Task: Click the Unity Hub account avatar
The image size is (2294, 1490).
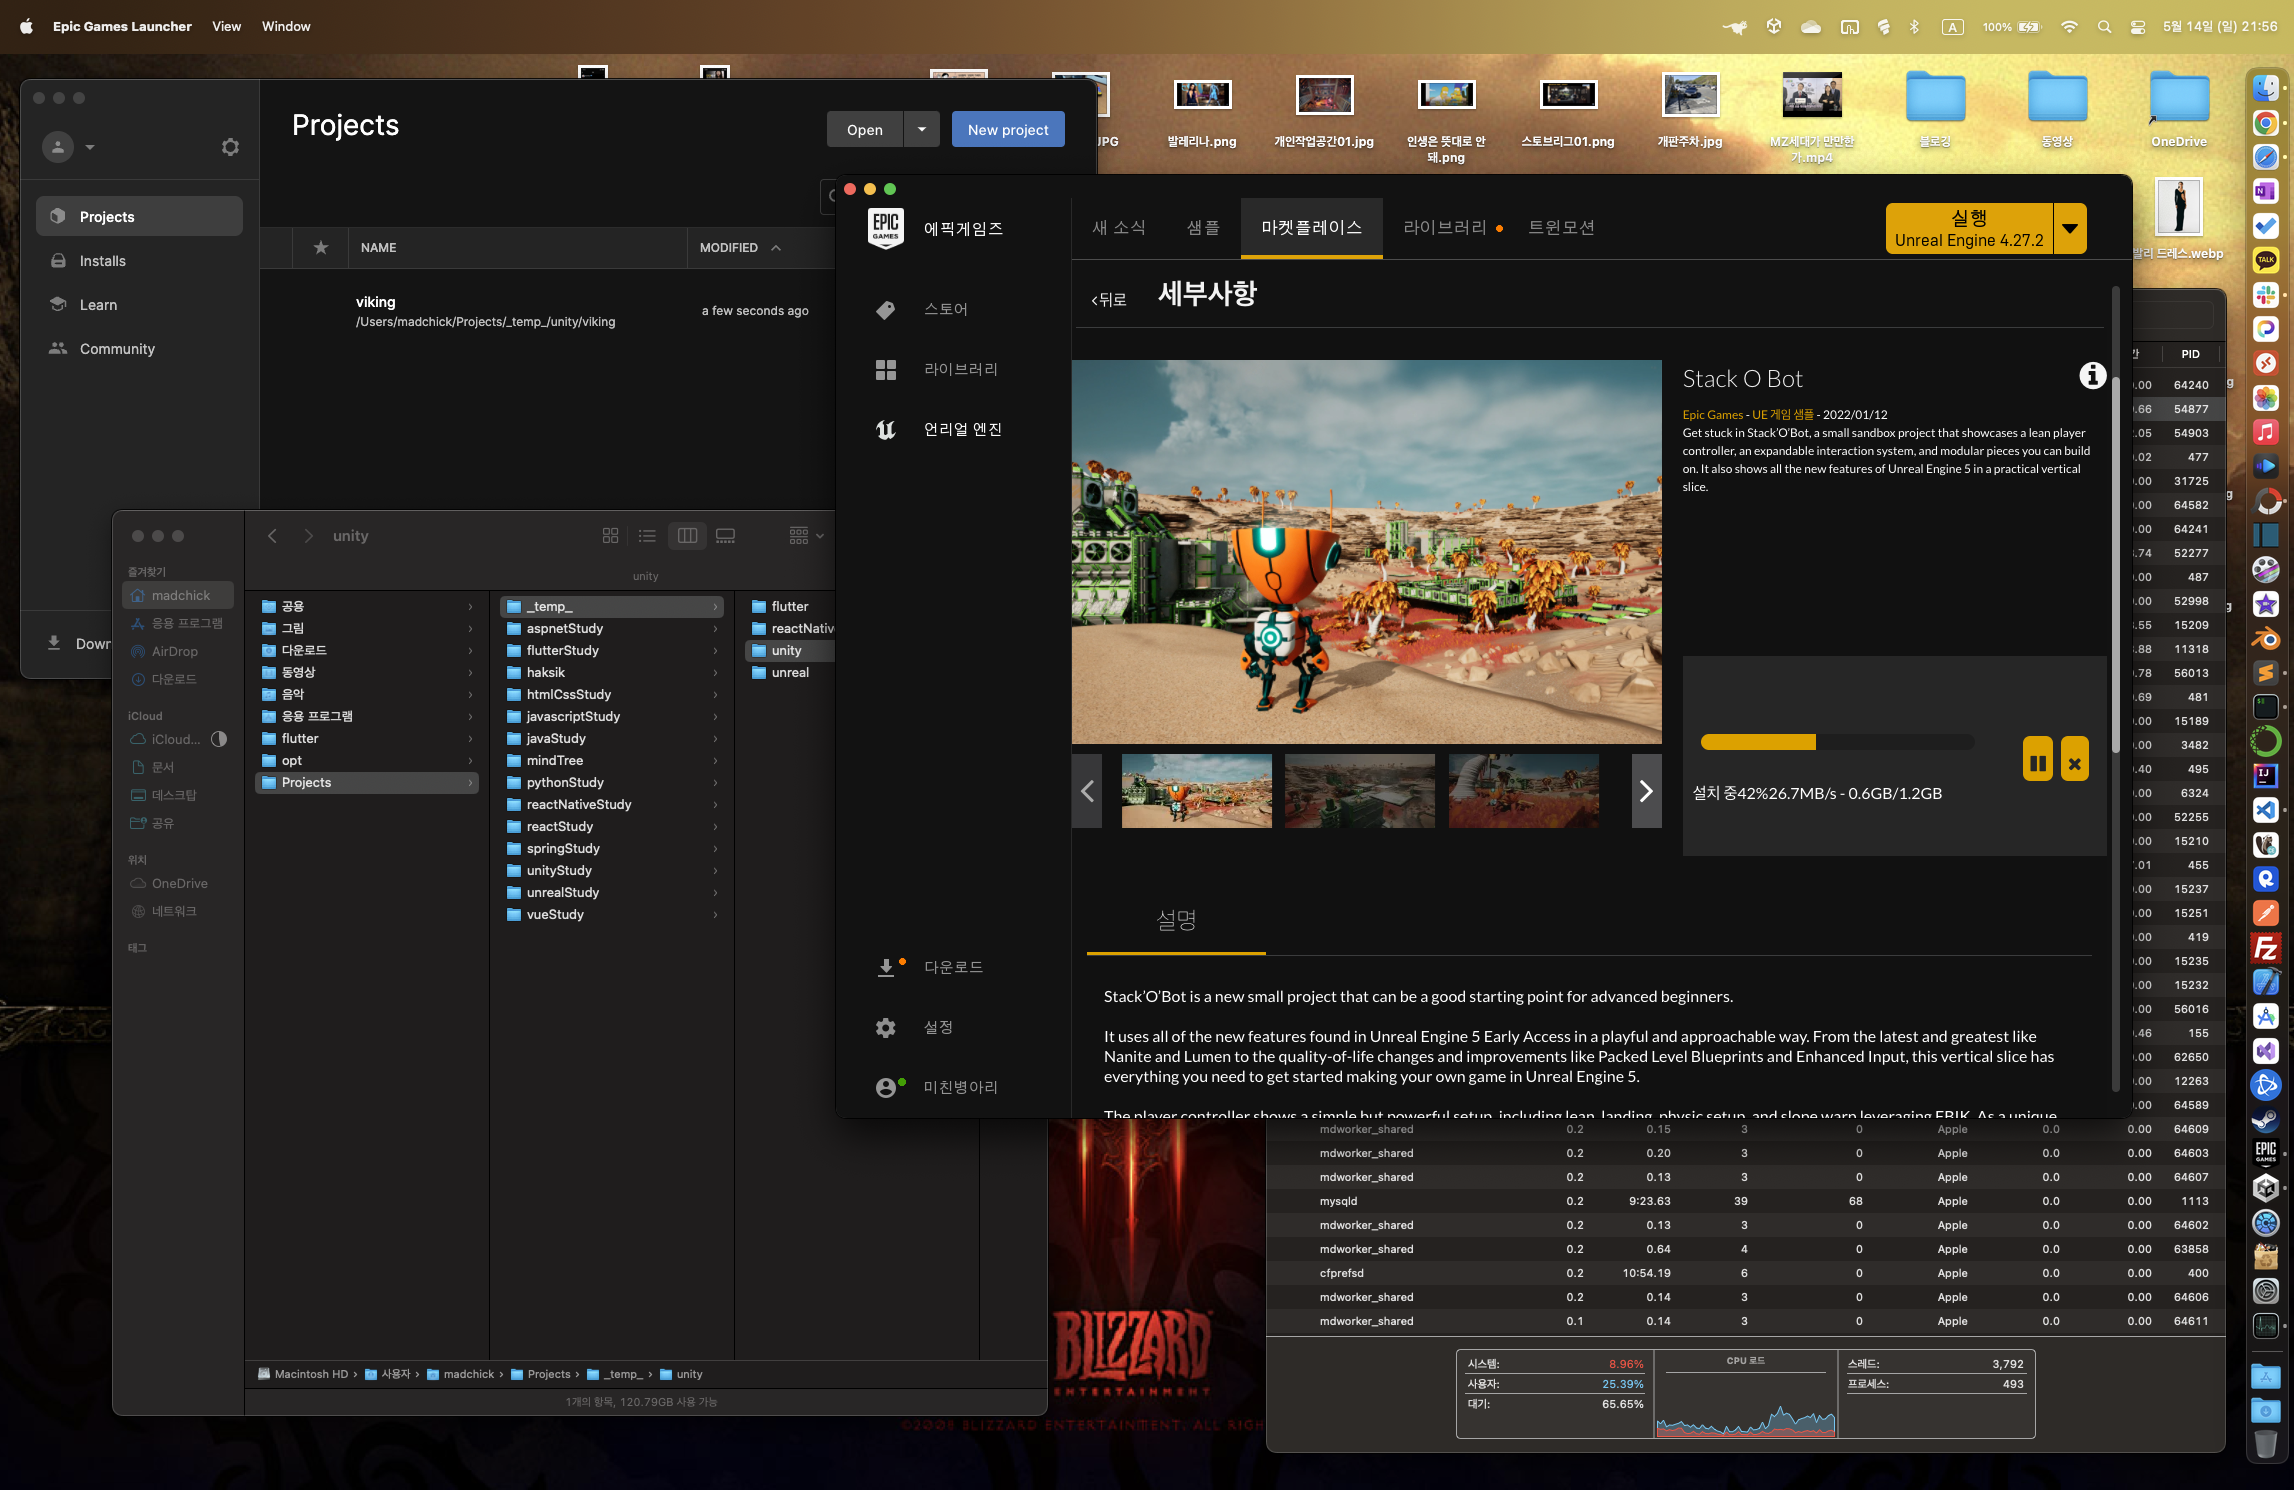Action: 58,147
